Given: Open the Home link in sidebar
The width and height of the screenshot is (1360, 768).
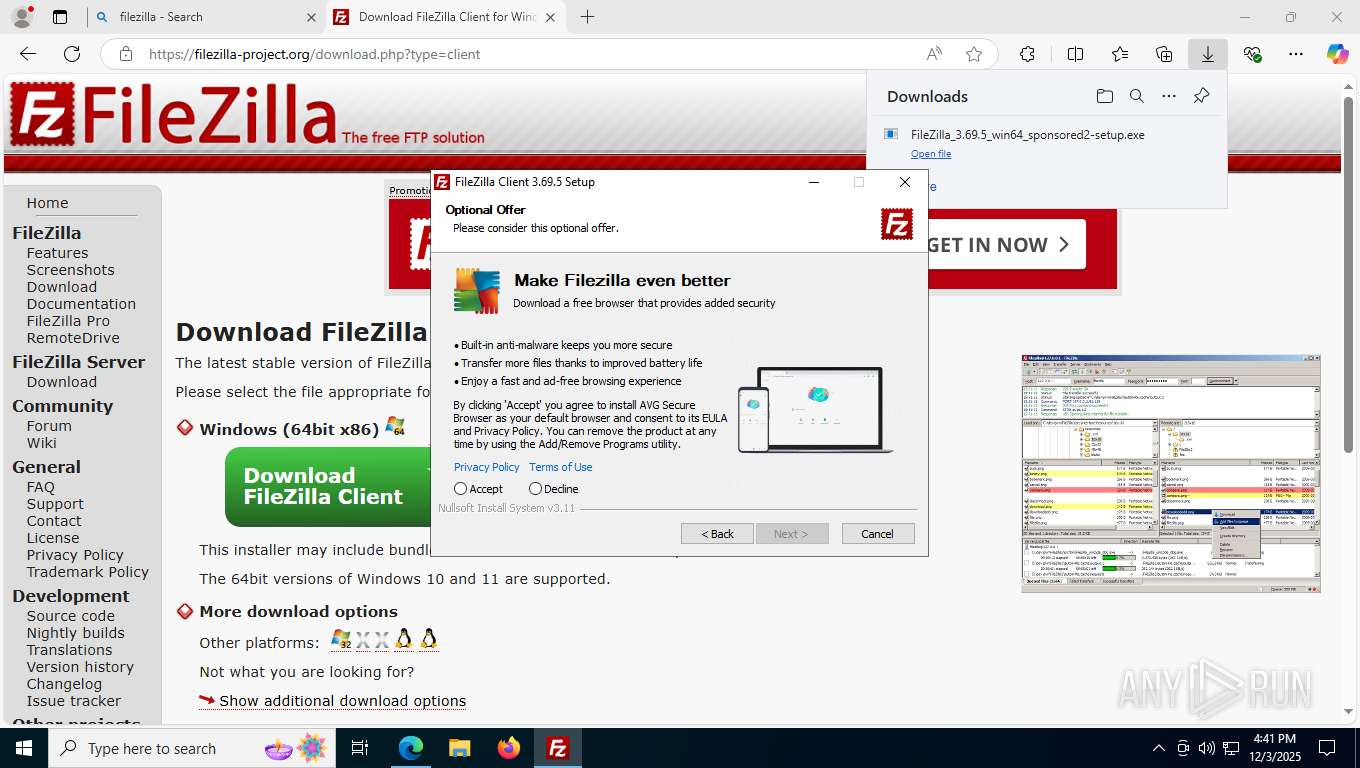Looking at the screenshot, I should coord(47,203).
